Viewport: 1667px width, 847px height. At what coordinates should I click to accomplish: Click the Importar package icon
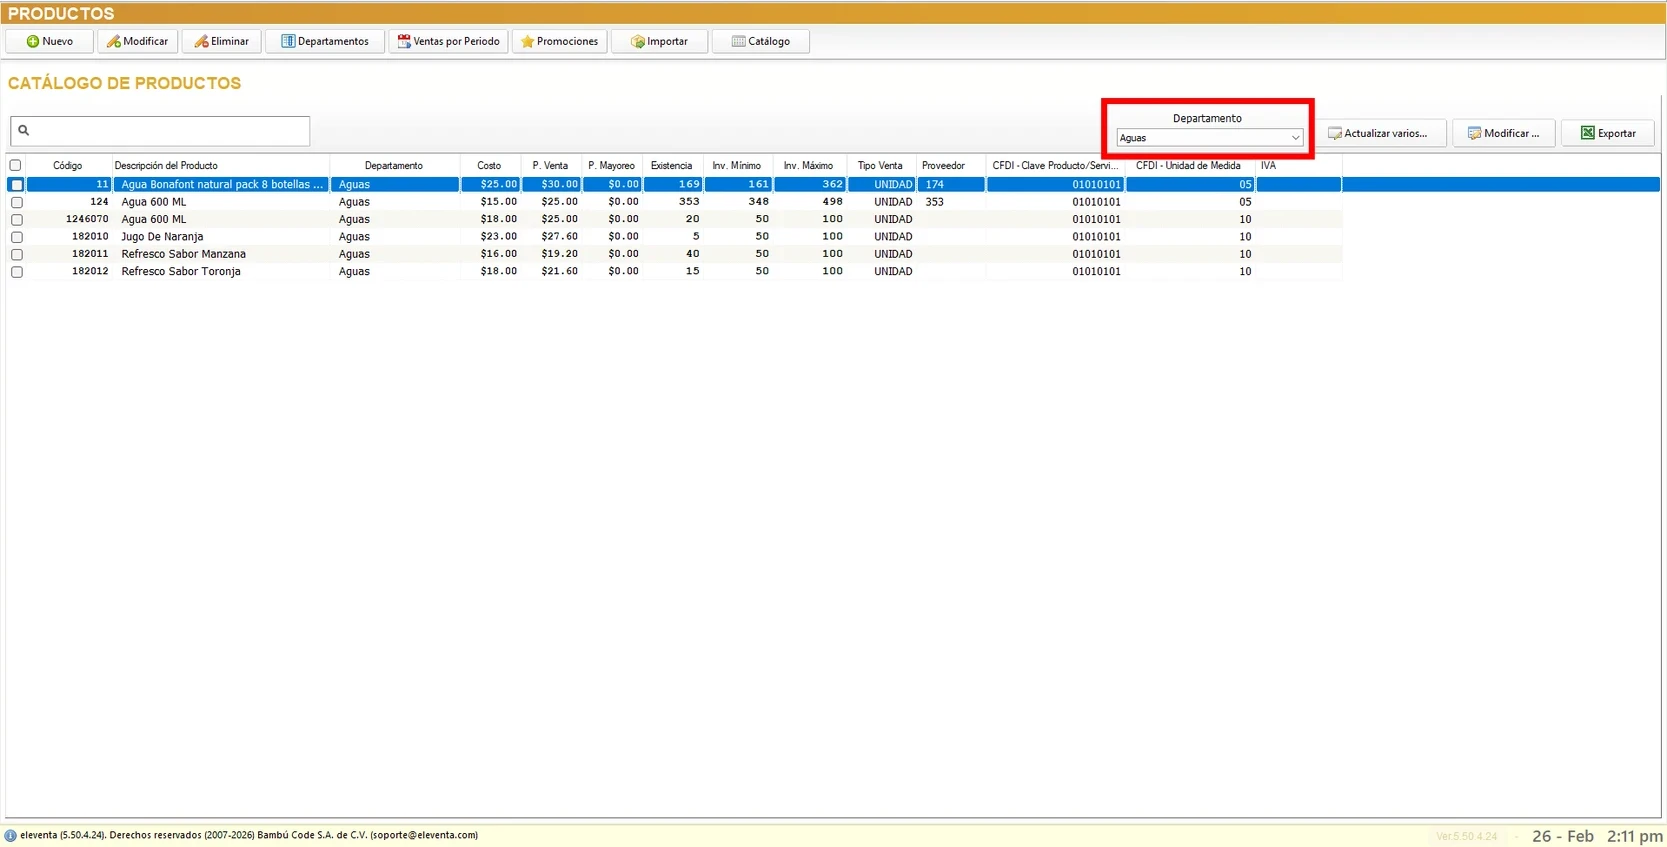pyautogui.click(x=637, y=41)
